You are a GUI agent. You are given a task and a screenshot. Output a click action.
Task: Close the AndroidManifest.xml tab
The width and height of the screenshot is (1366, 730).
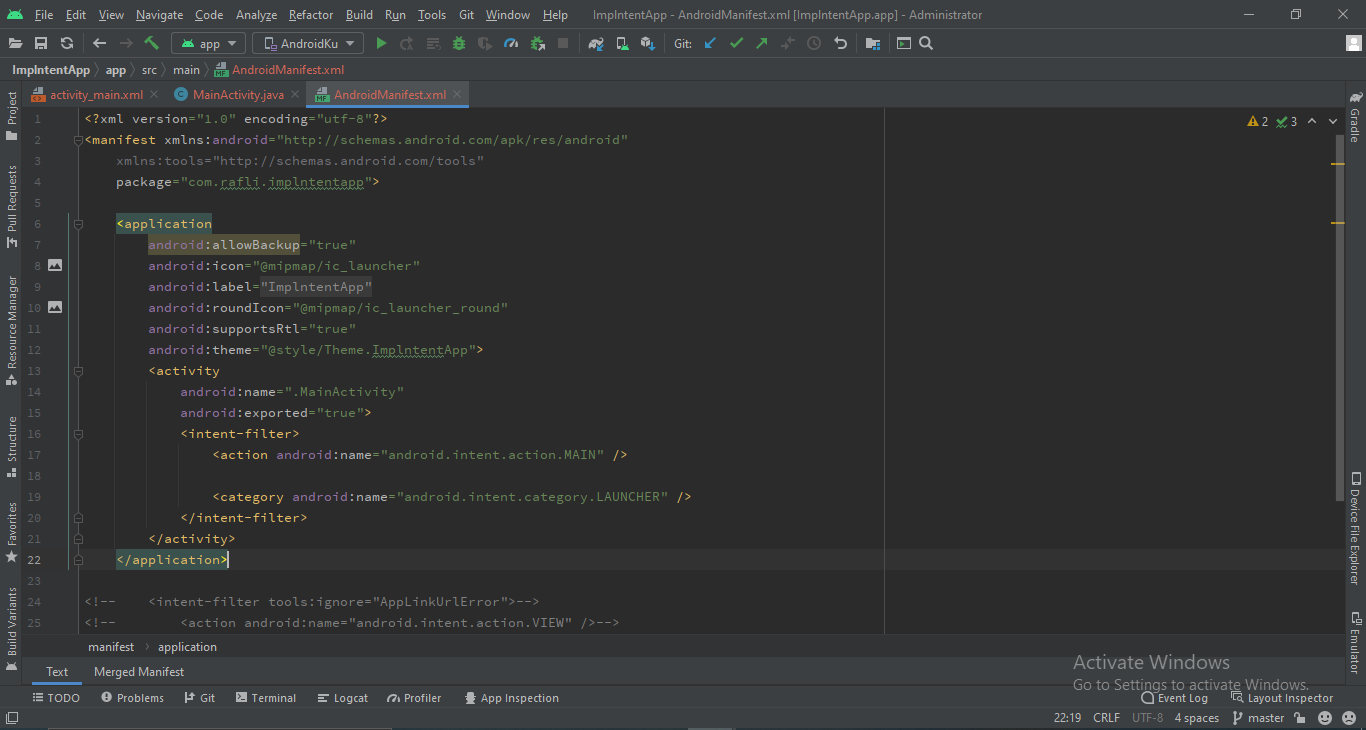click(457, 95)
